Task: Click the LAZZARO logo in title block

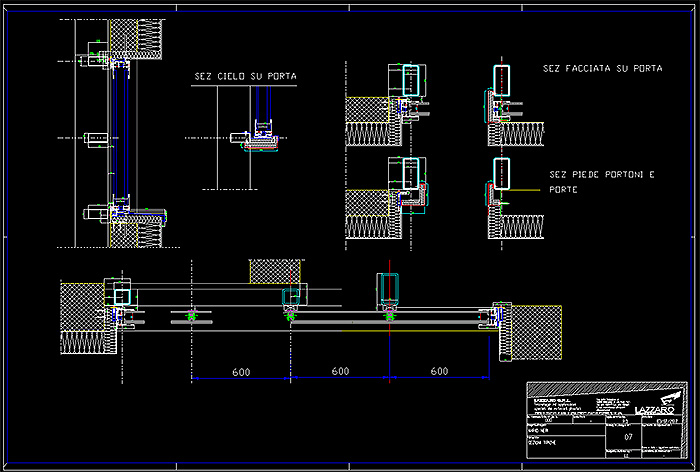Action: tap(655, 409)
